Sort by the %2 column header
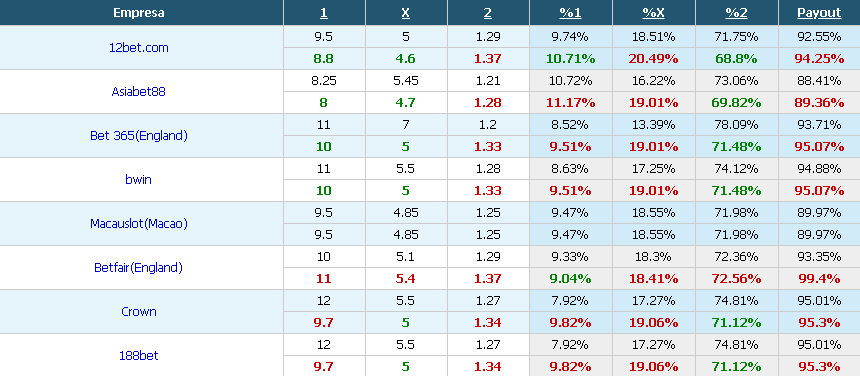860x376 pixels. [x=736, y=13]
